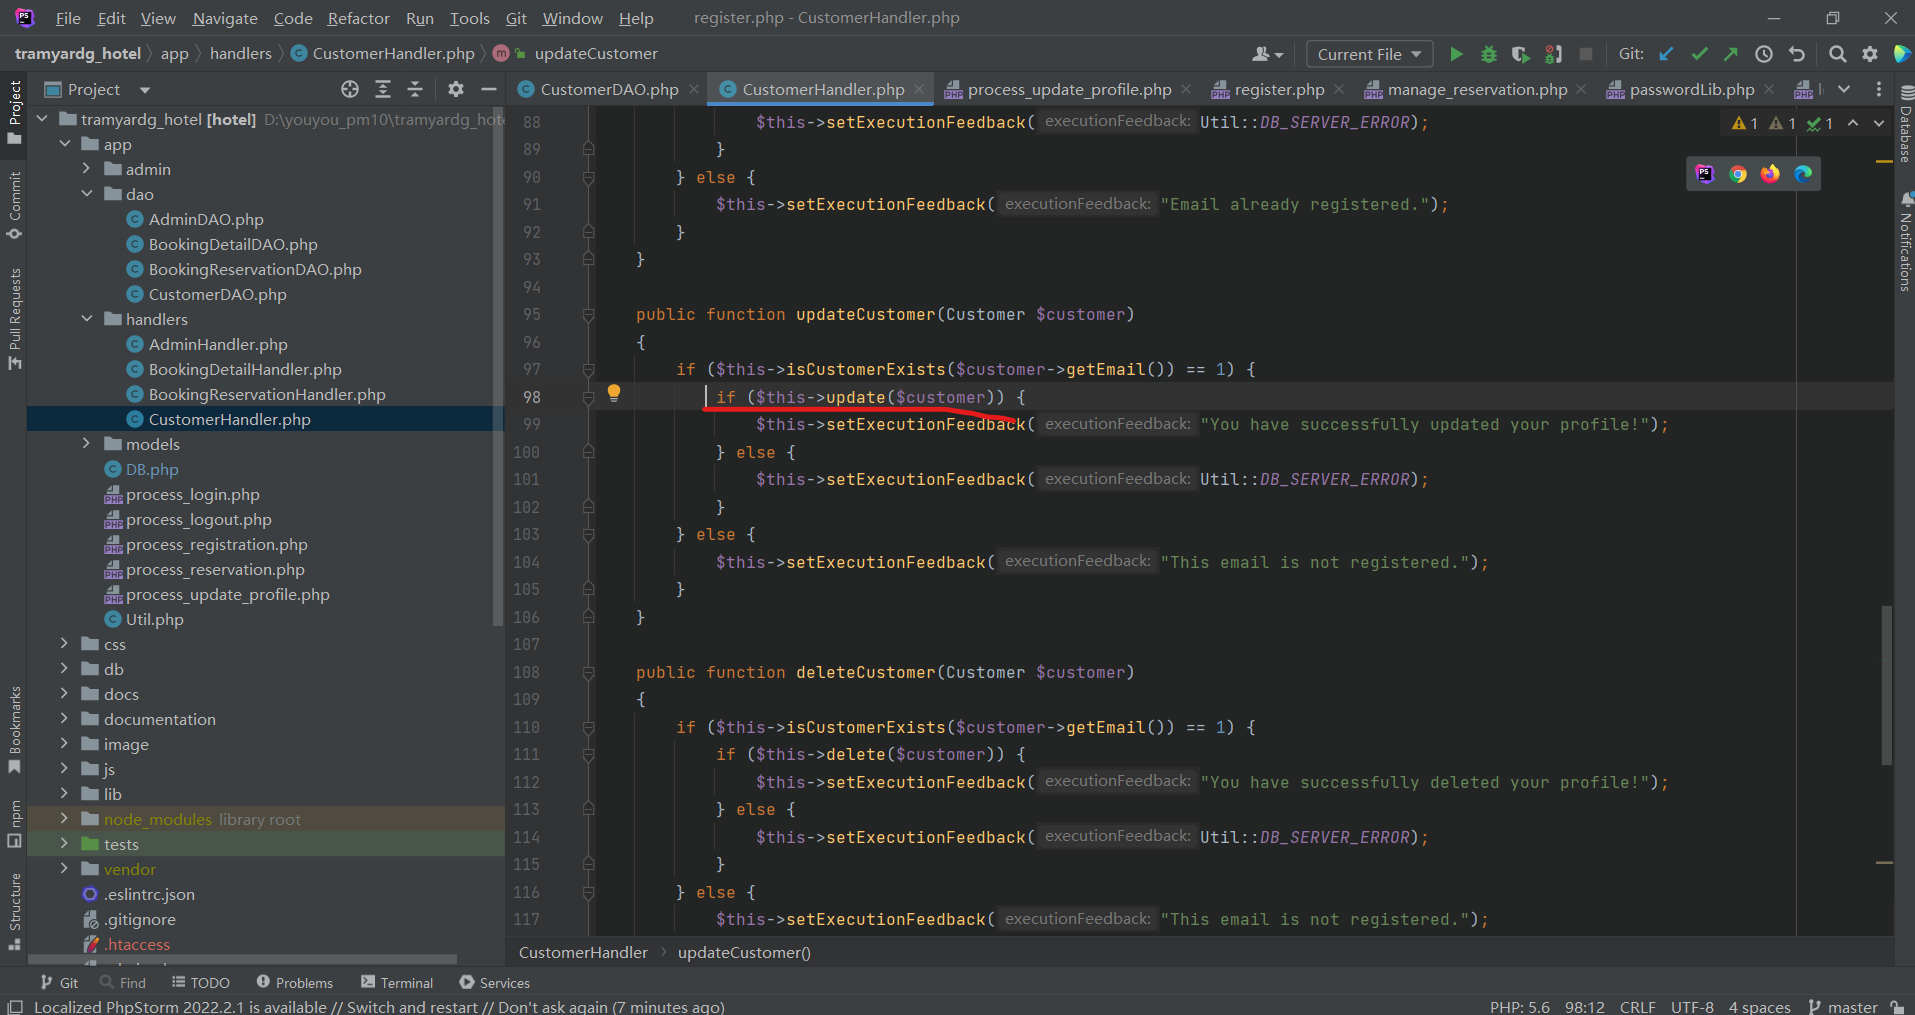The height and width of the screenshot is (1015, 1915).
Task: Expand the models folder
Action: click(86, 443)
